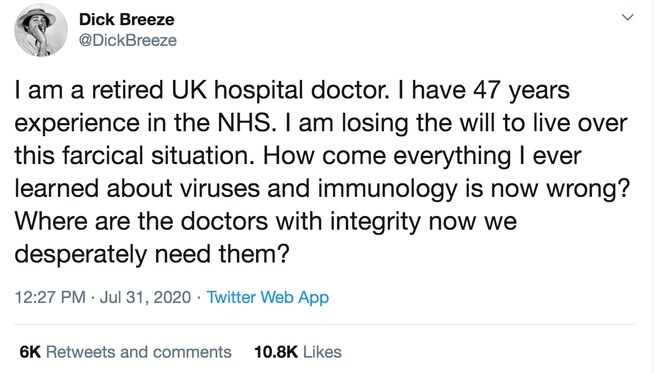Screen dimensions: 660x373
Task: Open Dick Breeze's profile avatar photo
Action: [41, 30]
